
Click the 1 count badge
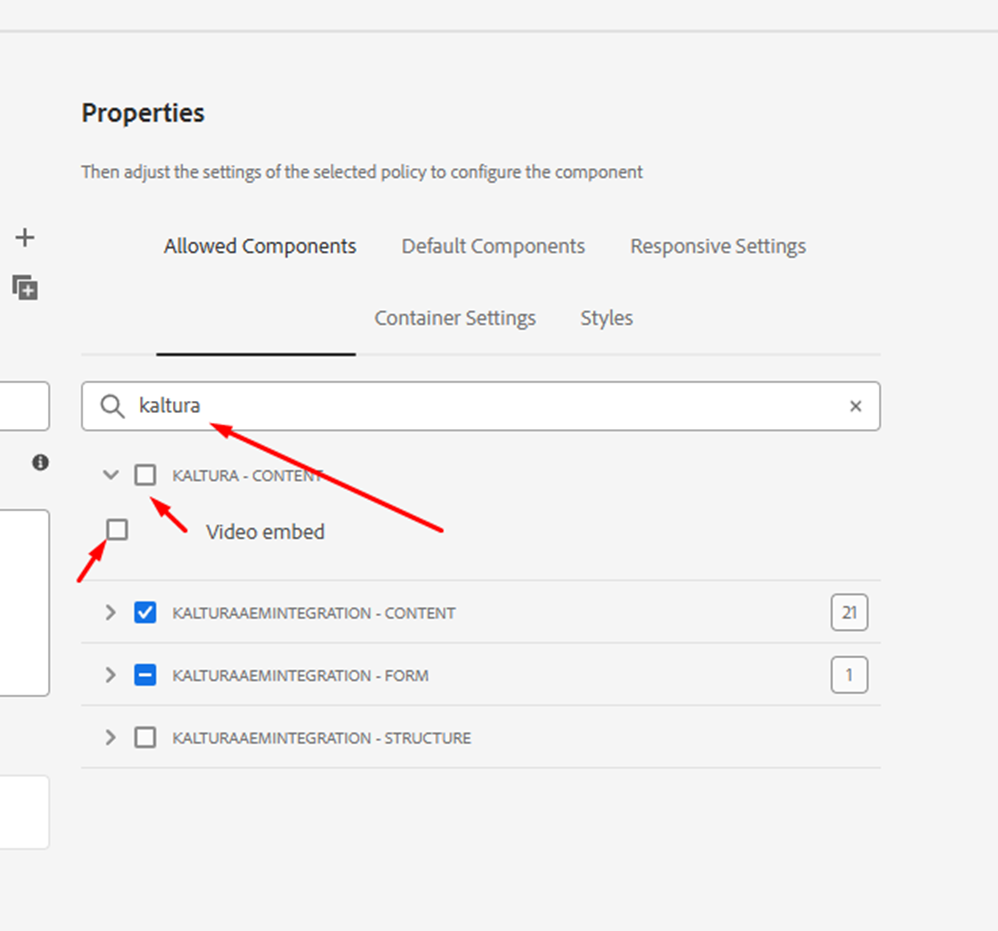[x=849, y=675]
